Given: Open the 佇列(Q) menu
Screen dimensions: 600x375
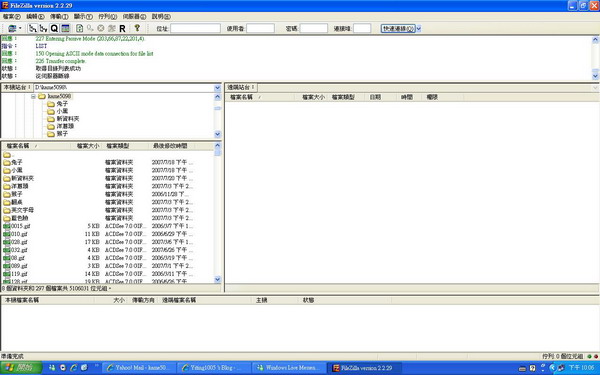Looking at the screenshot, I should (108, 16).
